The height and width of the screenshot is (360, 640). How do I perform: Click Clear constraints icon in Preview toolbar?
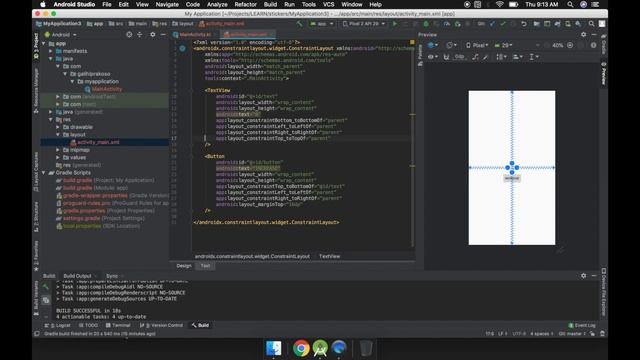(475, 57)
